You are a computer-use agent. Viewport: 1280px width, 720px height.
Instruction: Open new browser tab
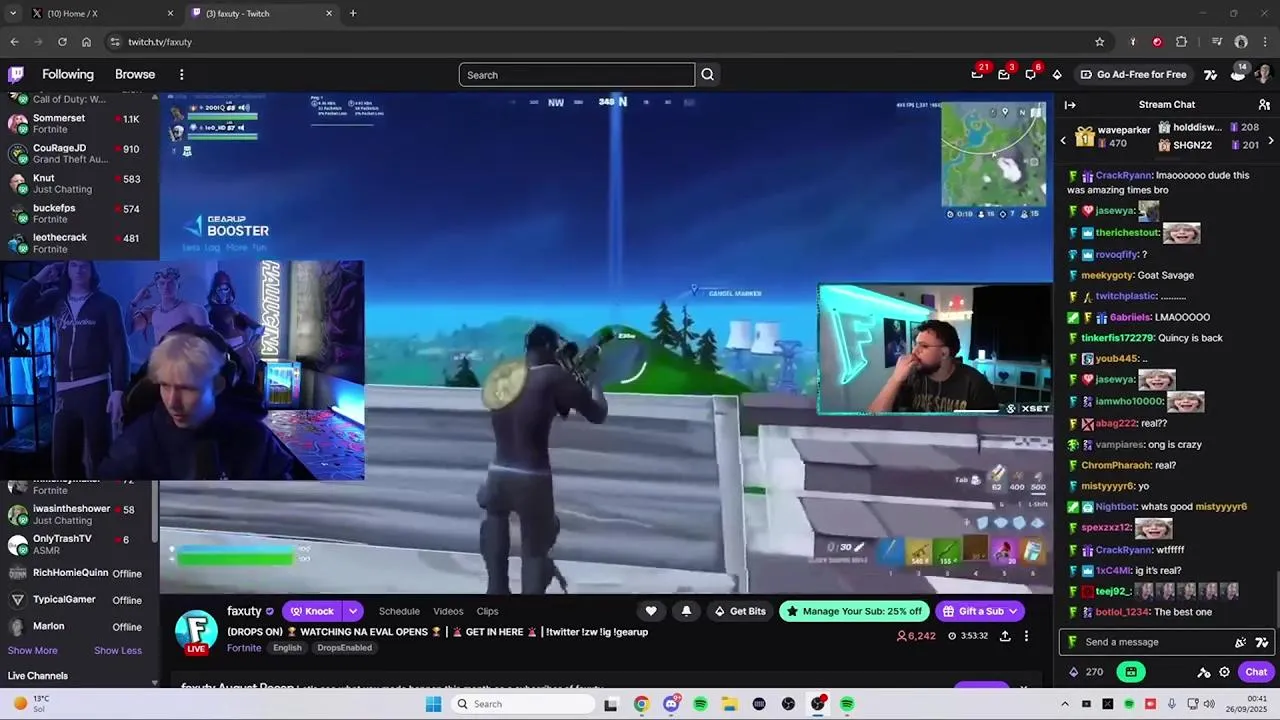coord(353,13)
